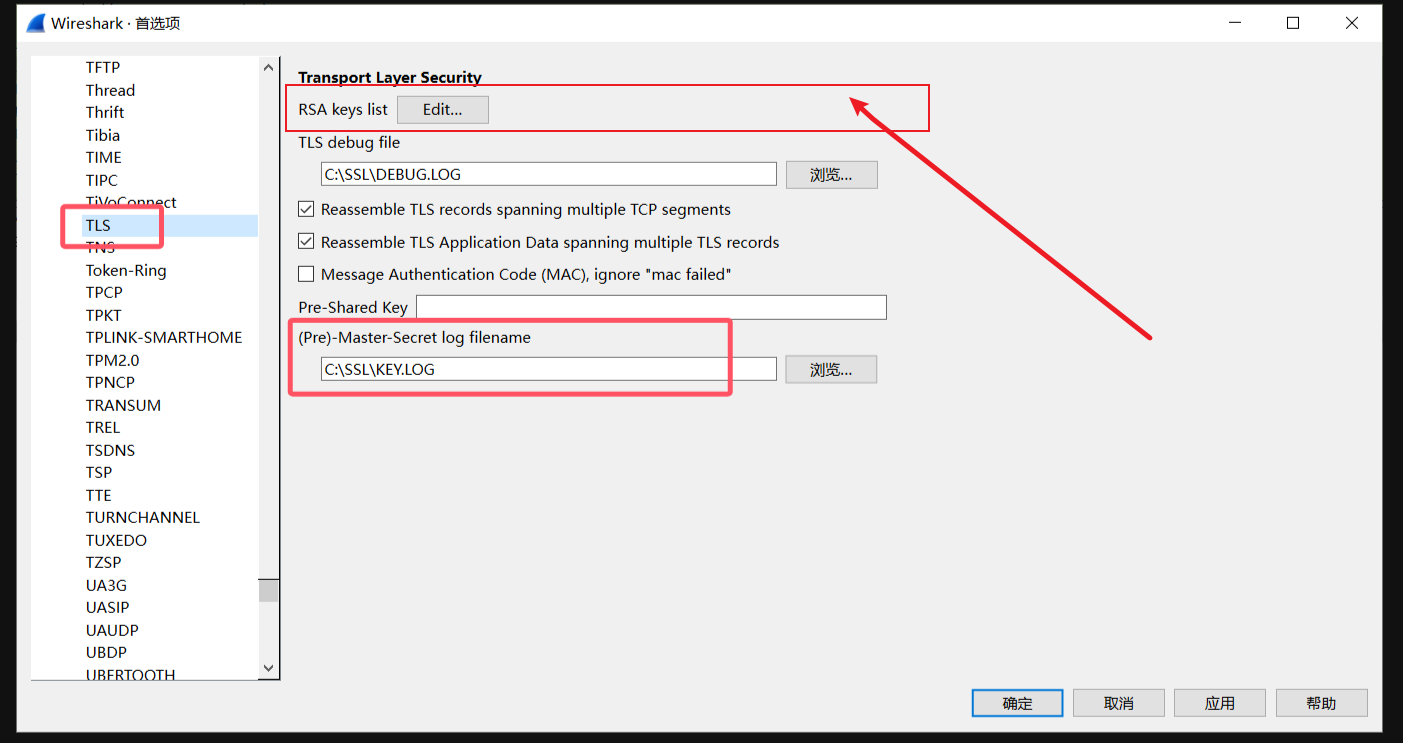Select the TLS protocol entry
Screen dimensions: 1403x743
click(x=98, y=226)
